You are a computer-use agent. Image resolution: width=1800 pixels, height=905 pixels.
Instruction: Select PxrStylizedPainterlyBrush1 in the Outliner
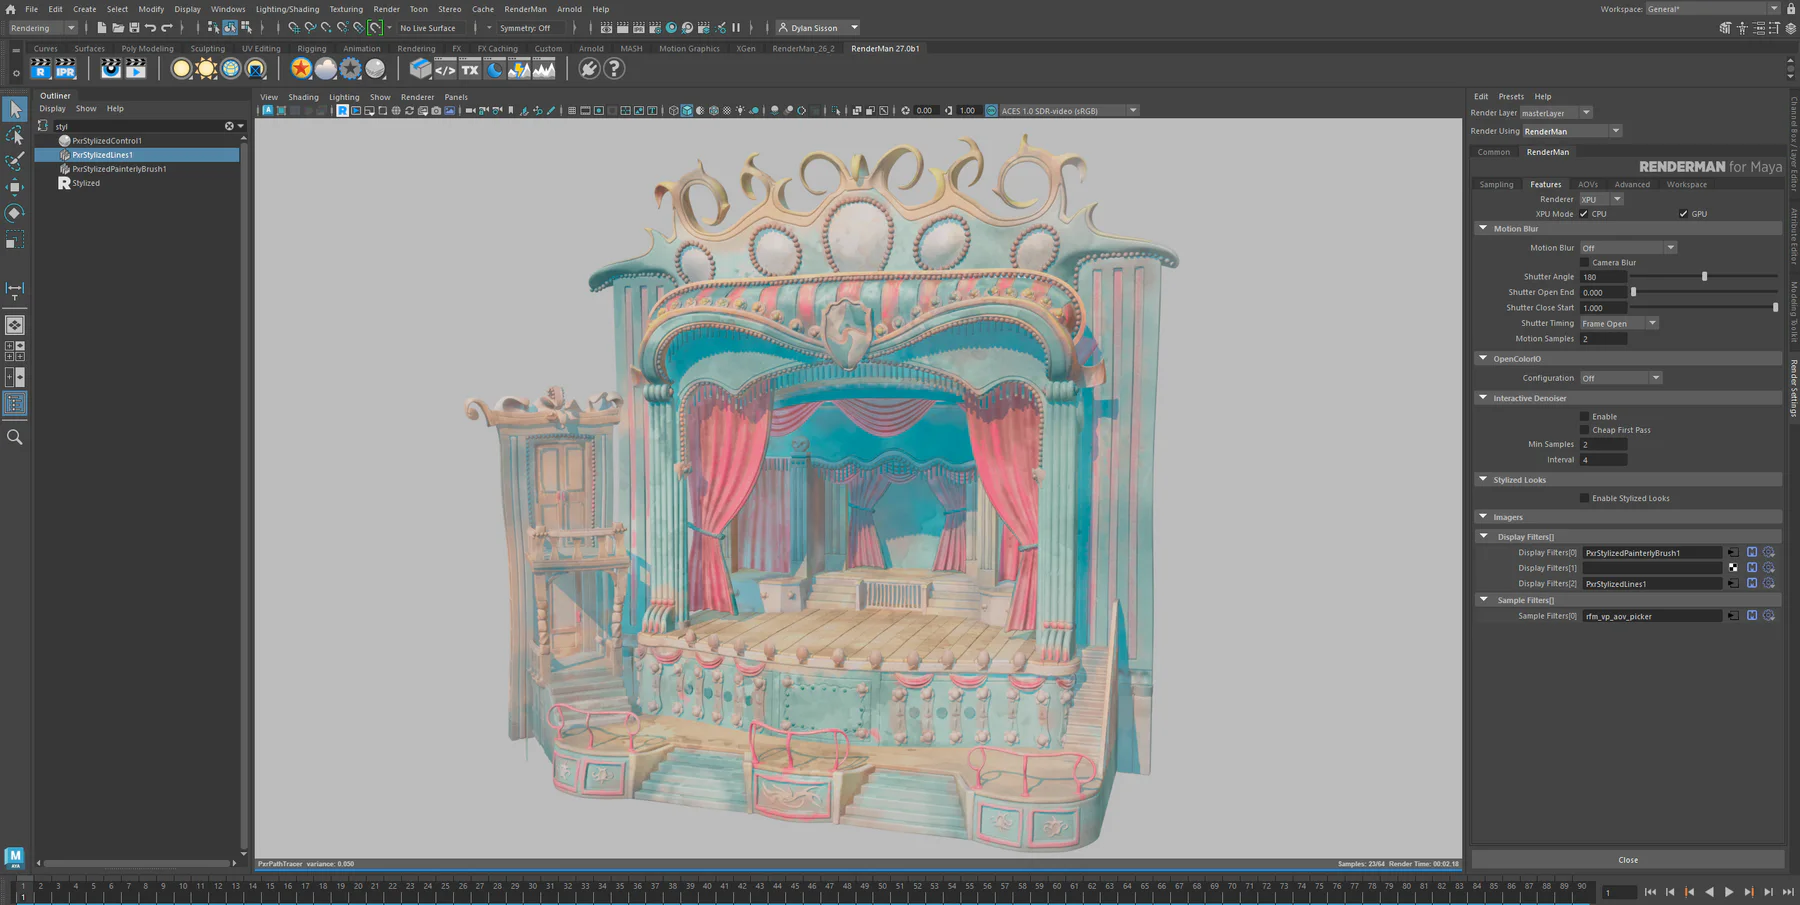[119, 169]
